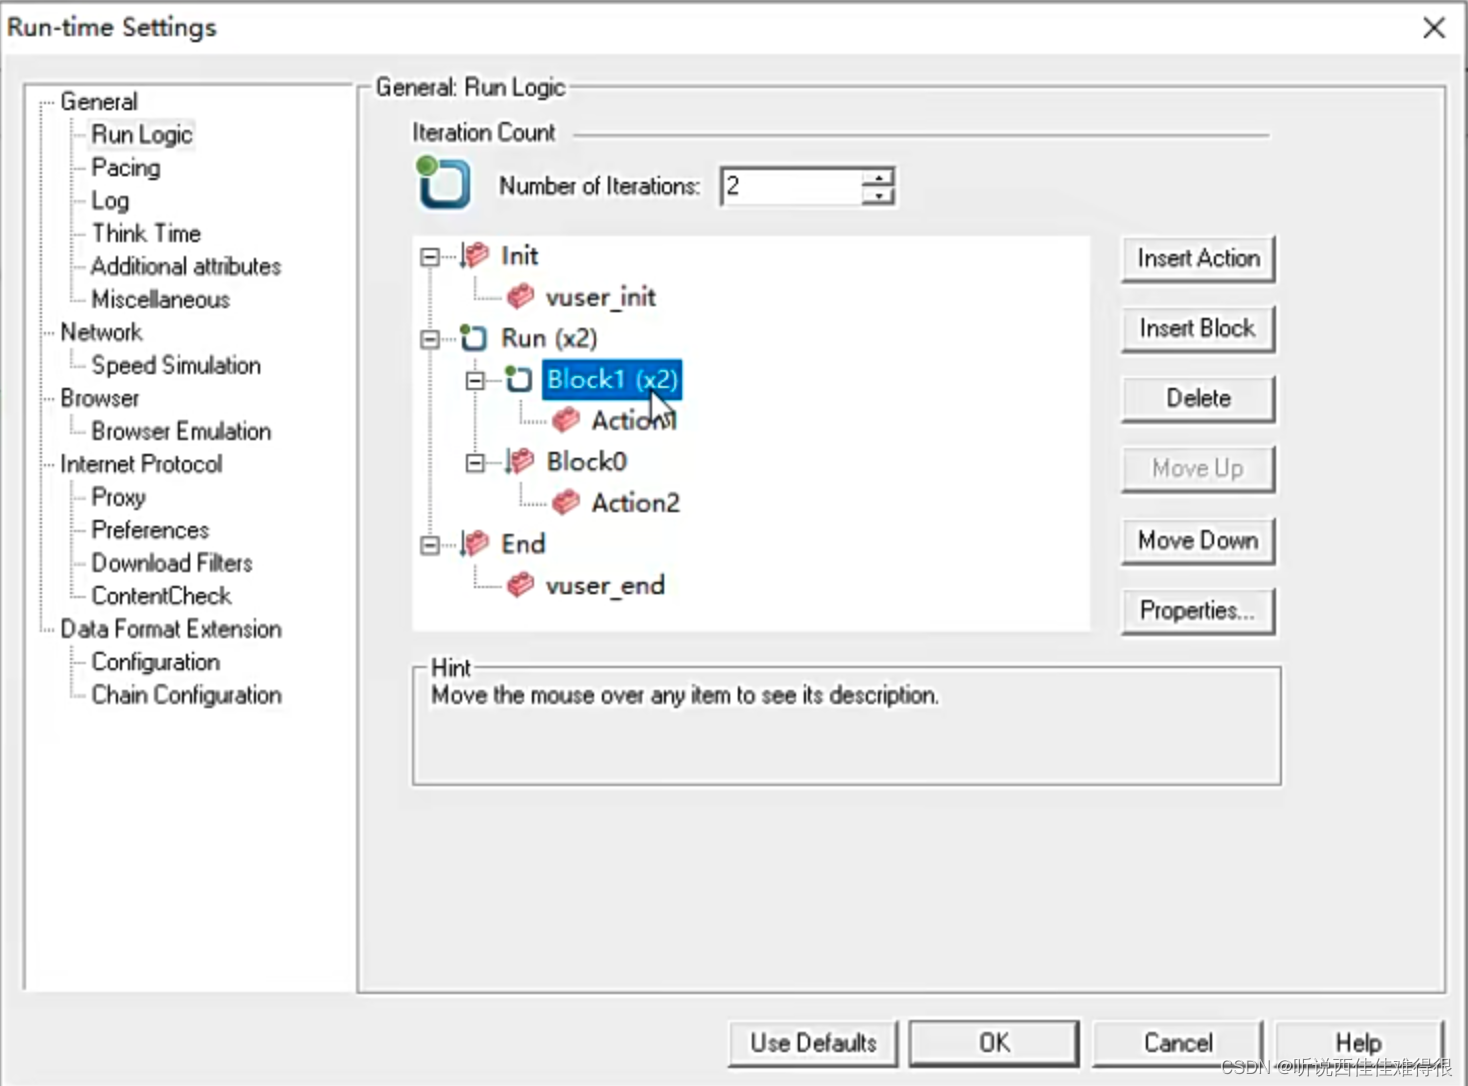Collapse the Block1 (x2) node
The image size is (1468, 1086).
(475, 380)
